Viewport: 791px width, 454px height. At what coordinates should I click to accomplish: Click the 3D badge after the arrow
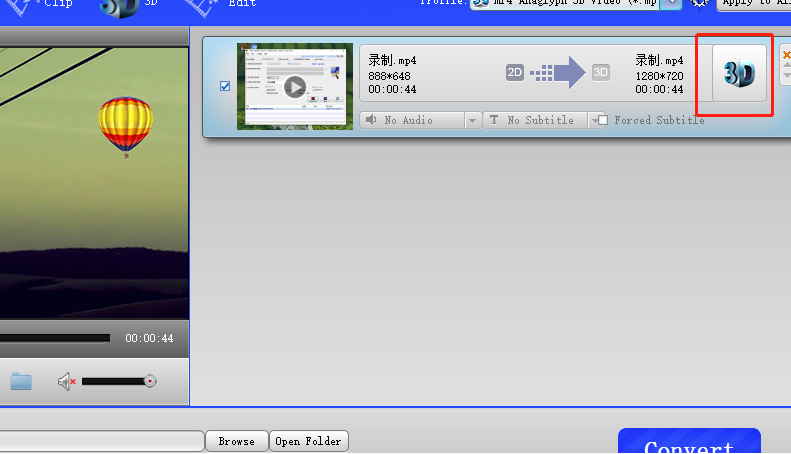tap(600, 73)
